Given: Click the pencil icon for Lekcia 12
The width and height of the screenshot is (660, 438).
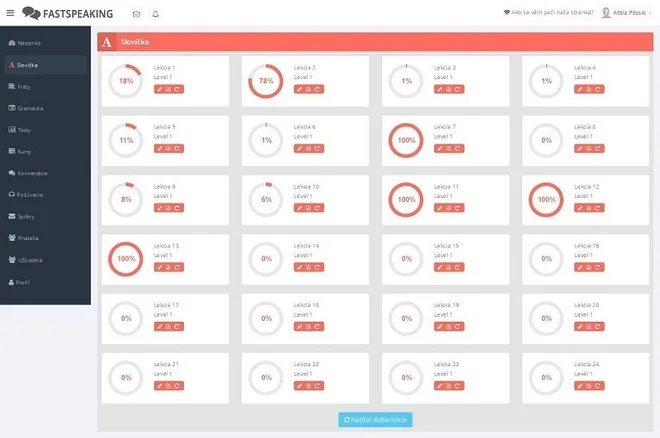Looking at the screenshot, I should point(581,207).
